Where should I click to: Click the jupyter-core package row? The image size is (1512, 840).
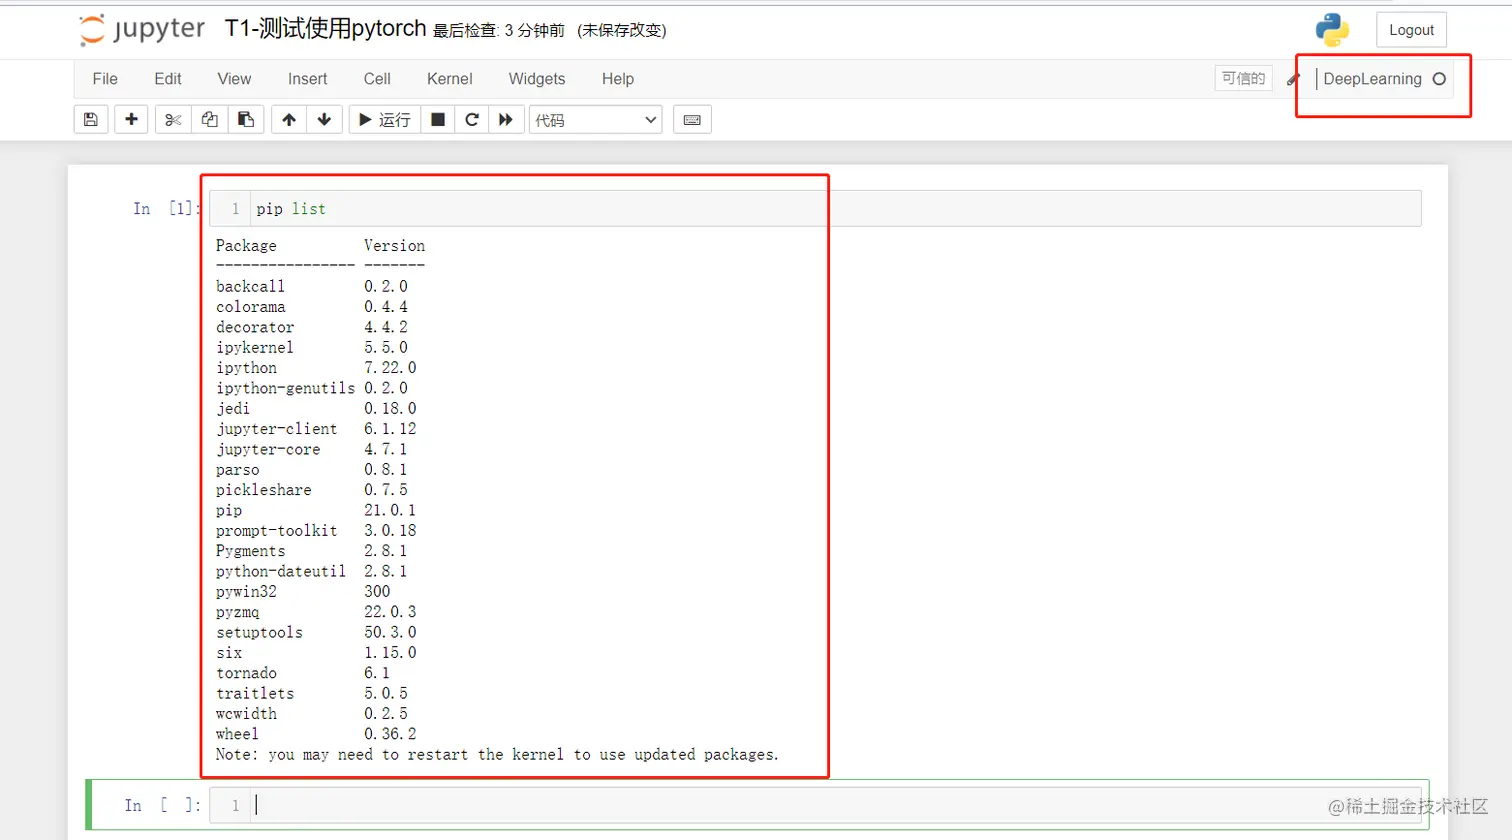pos(312,450)
